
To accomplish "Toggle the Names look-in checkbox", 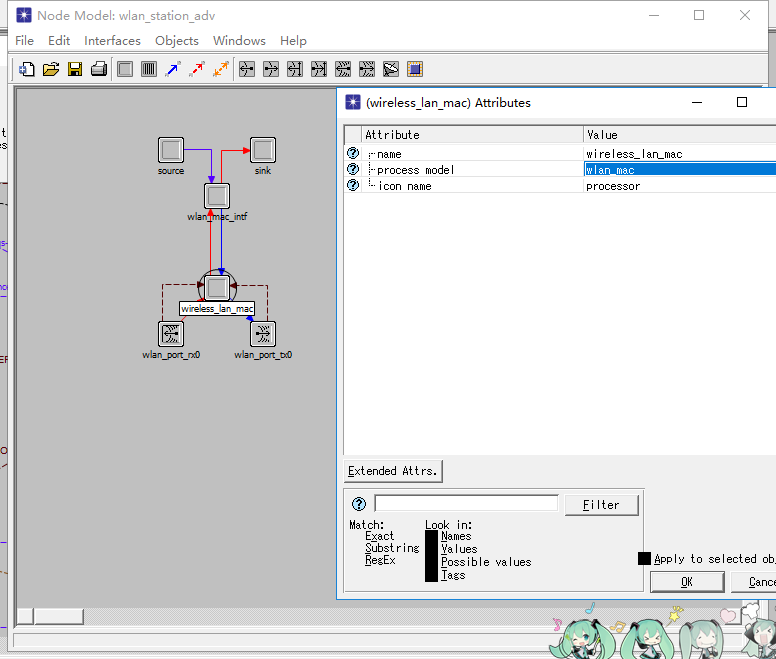I will coord(431,536).
